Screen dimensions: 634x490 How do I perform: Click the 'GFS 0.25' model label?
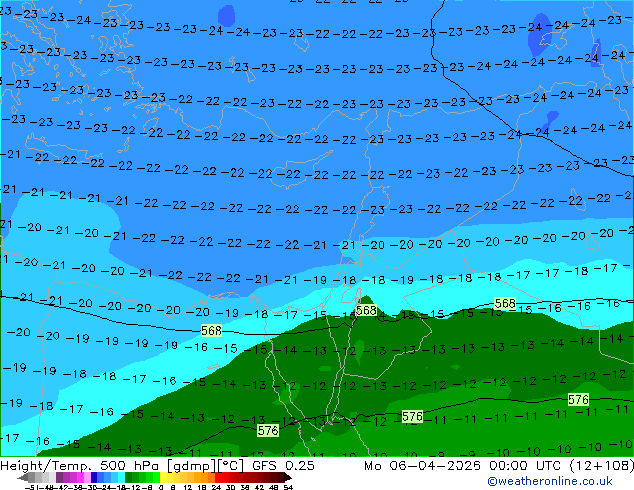[x=283, y=466]
